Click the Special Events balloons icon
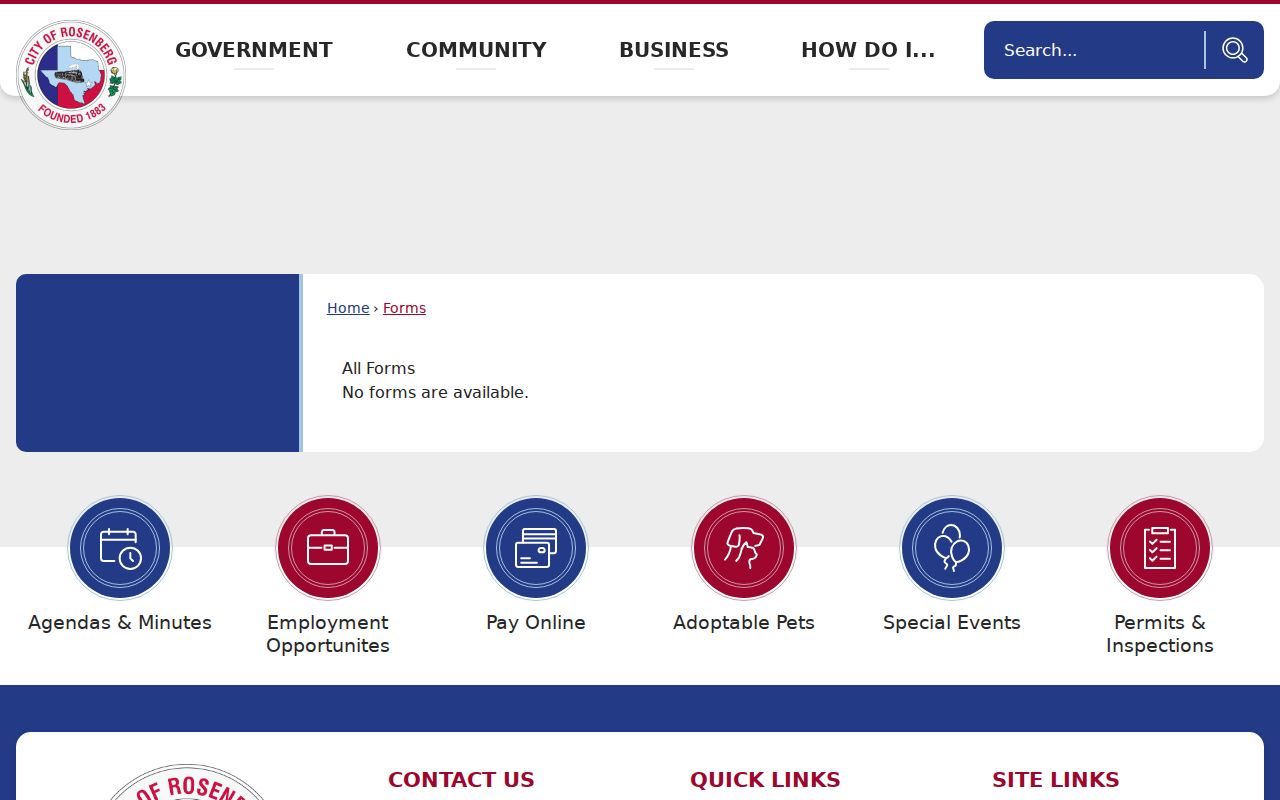The width and height of the screenshot is (1280, 800). click(x=952, y=548)
